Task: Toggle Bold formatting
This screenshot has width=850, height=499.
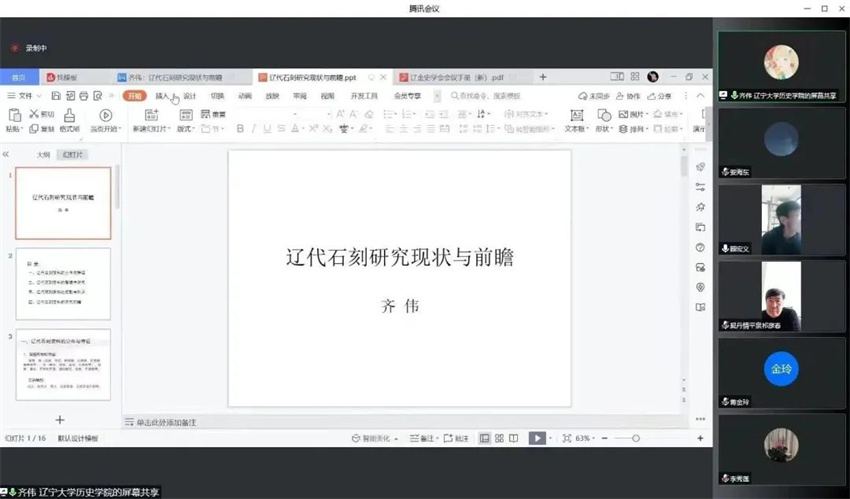Action: [x=240, y=128]
